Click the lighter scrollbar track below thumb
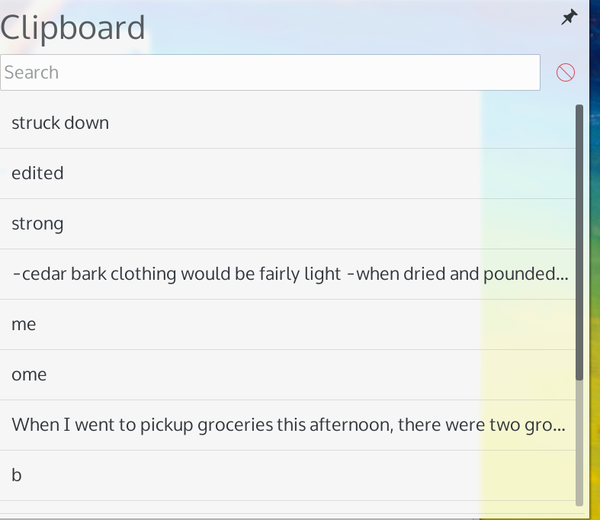The image size is (600, 520). (x=579, y=443)
